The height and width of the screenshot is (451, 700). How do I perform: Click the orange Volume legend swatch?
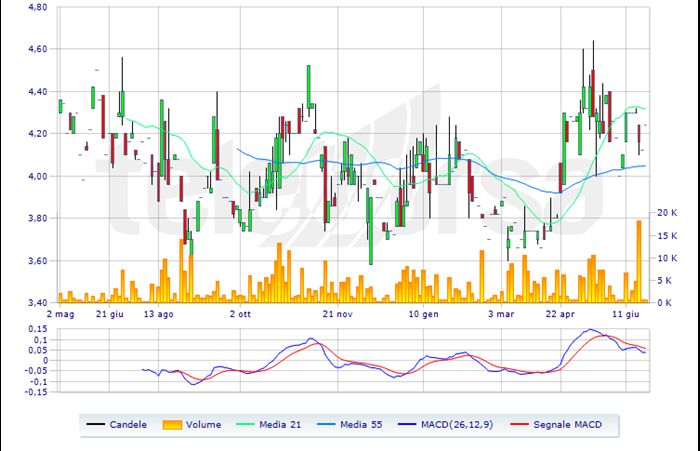coord(172,425)
